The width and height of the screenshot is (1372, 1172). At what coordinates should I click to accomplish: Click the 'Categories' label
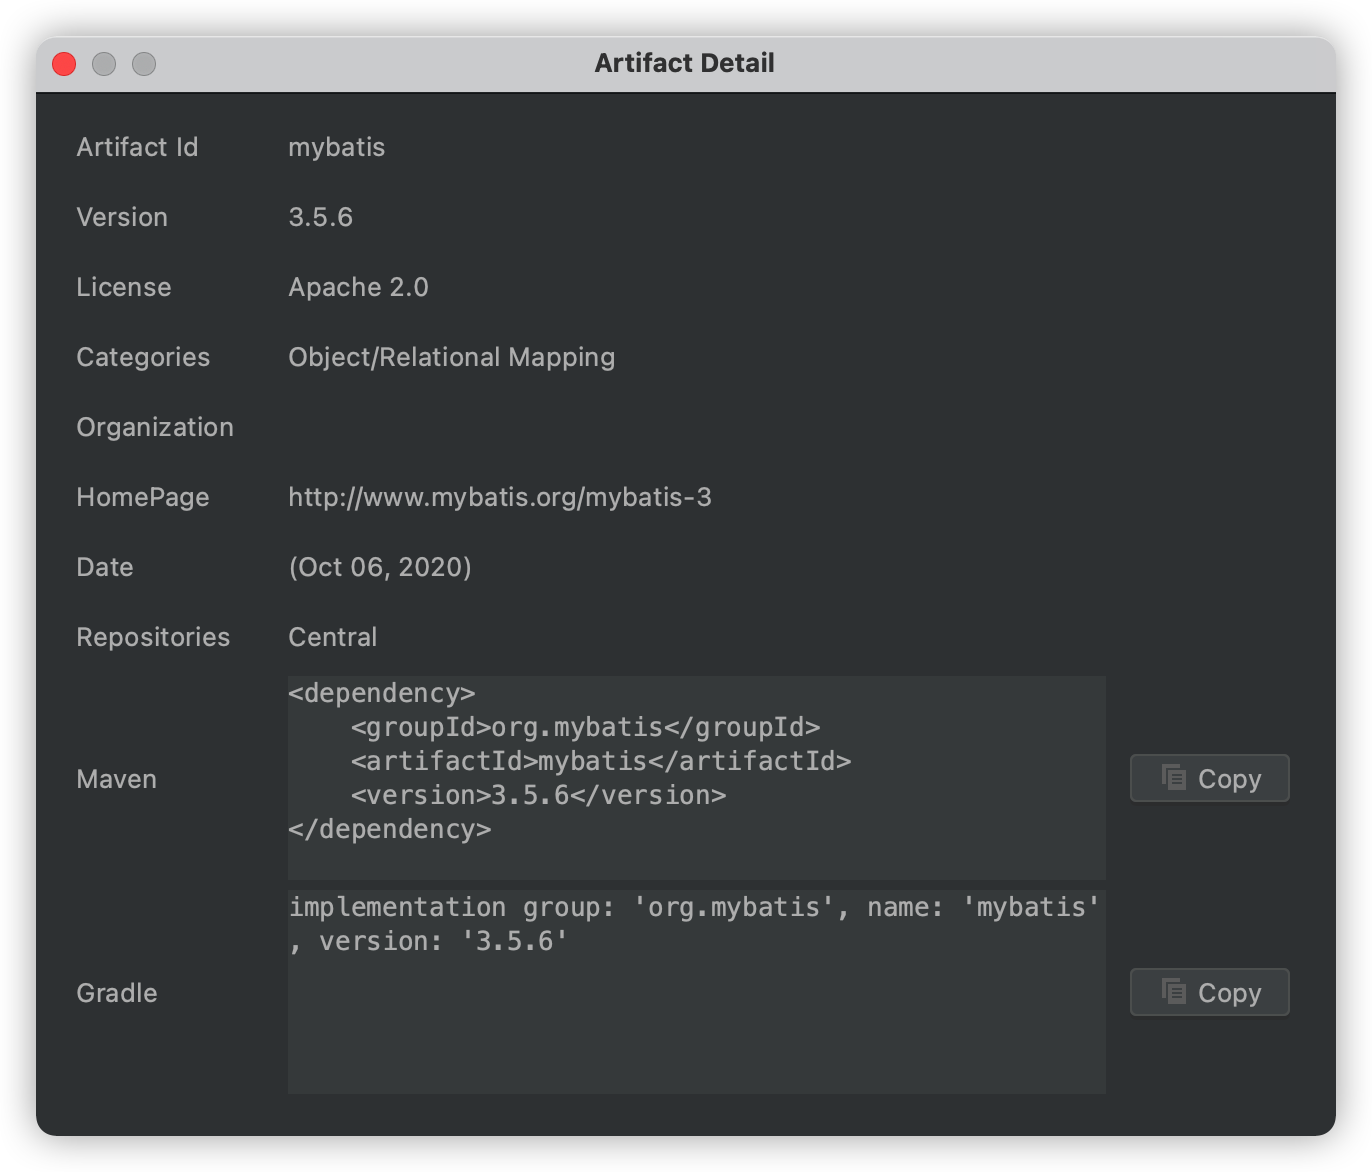[x=143, y=357]
